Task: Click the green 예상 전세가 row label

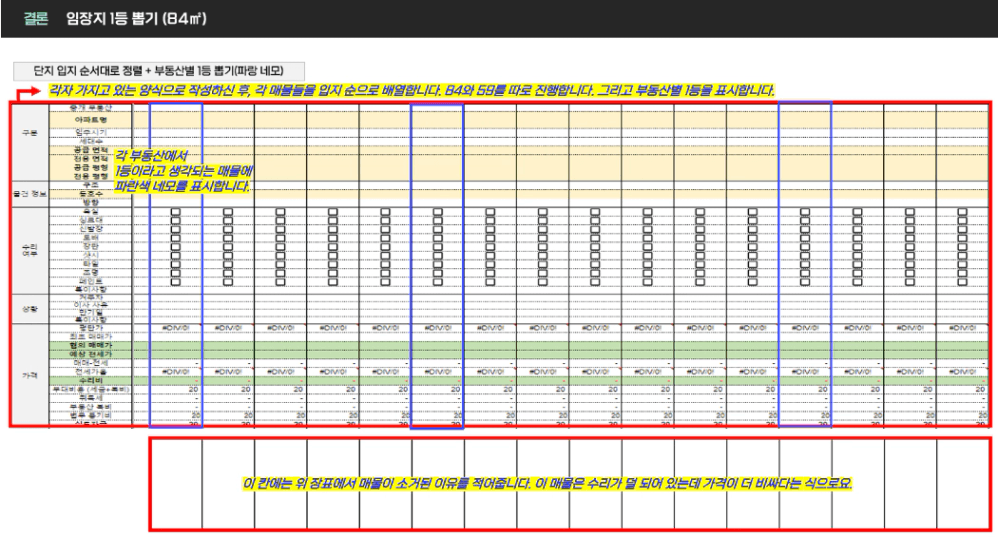Action: coord(90,354)
